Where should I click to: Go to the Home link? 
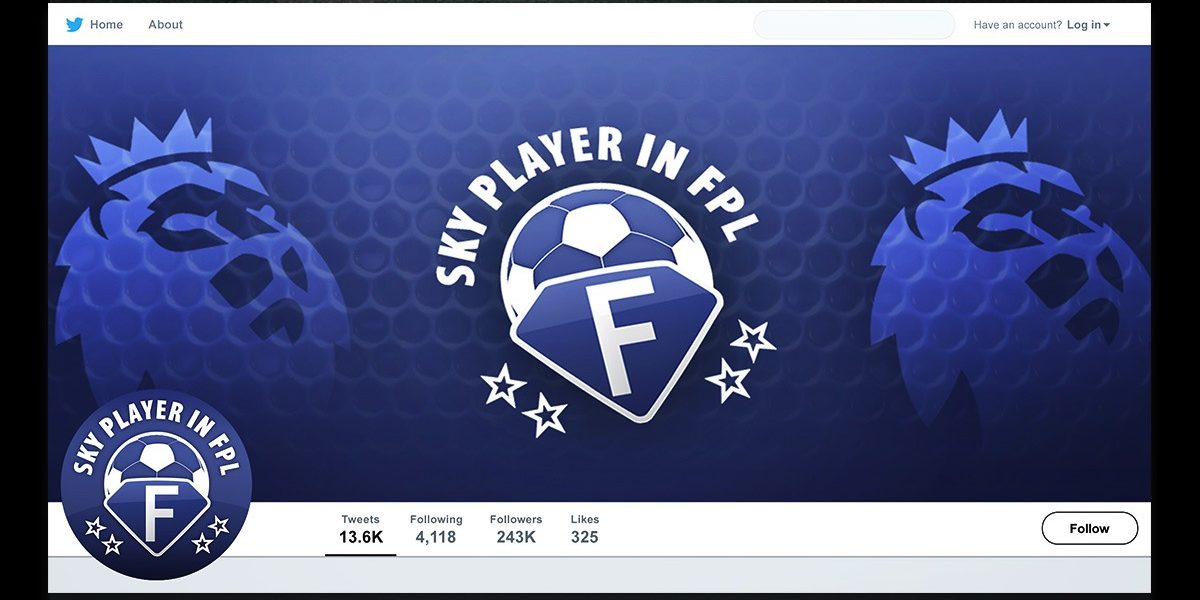tap(106, 25)
